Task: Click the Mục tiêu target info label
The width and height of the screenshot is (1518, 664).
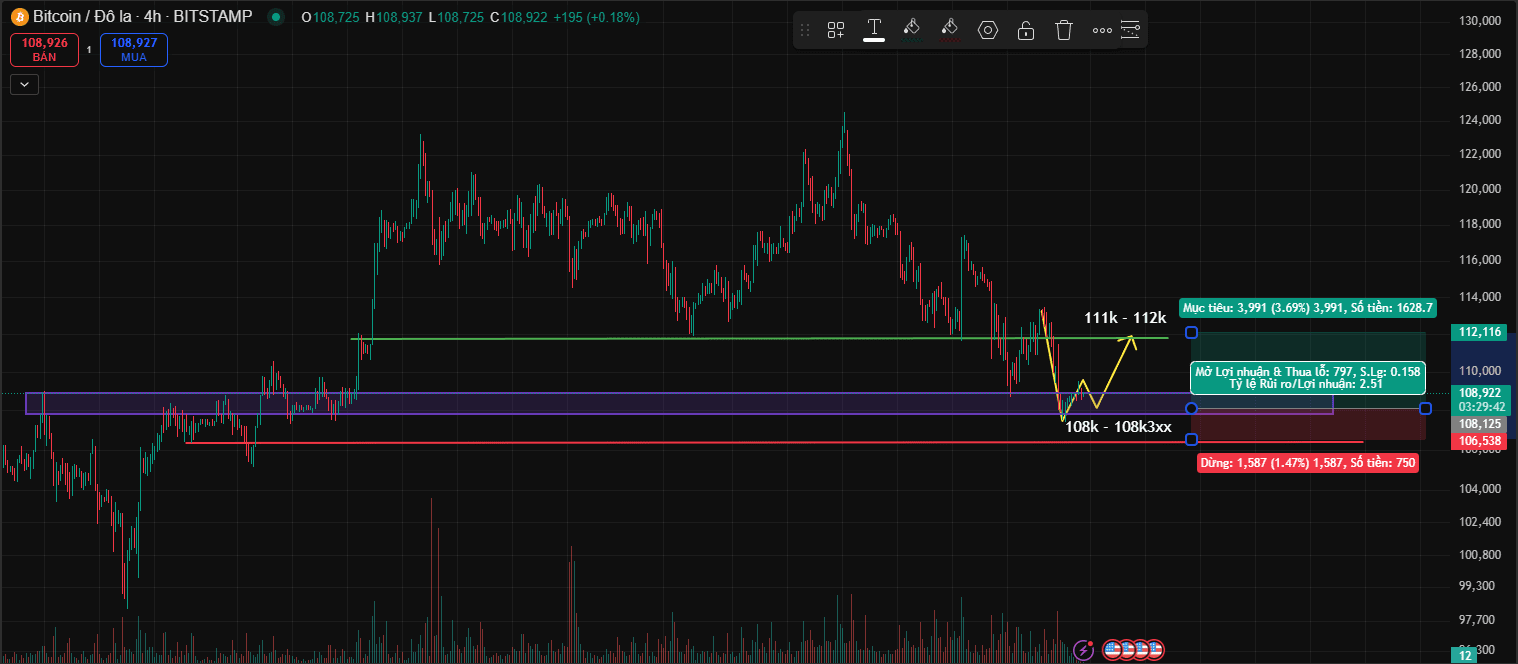Action: coord(1308,308)
